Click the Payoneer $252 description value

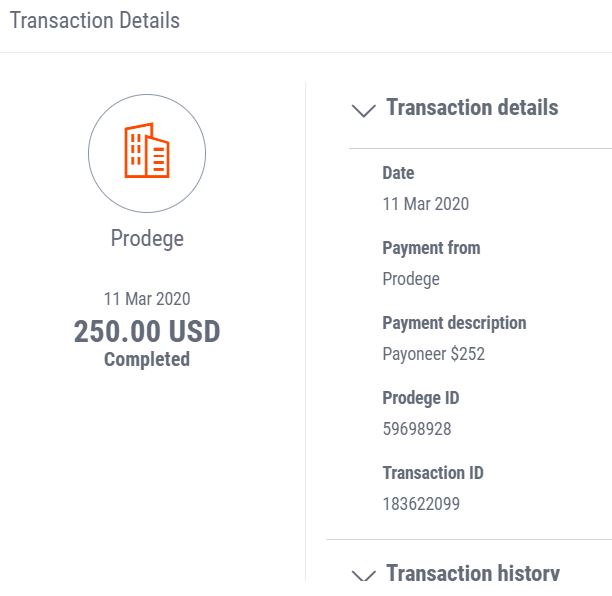coord(434,354)
